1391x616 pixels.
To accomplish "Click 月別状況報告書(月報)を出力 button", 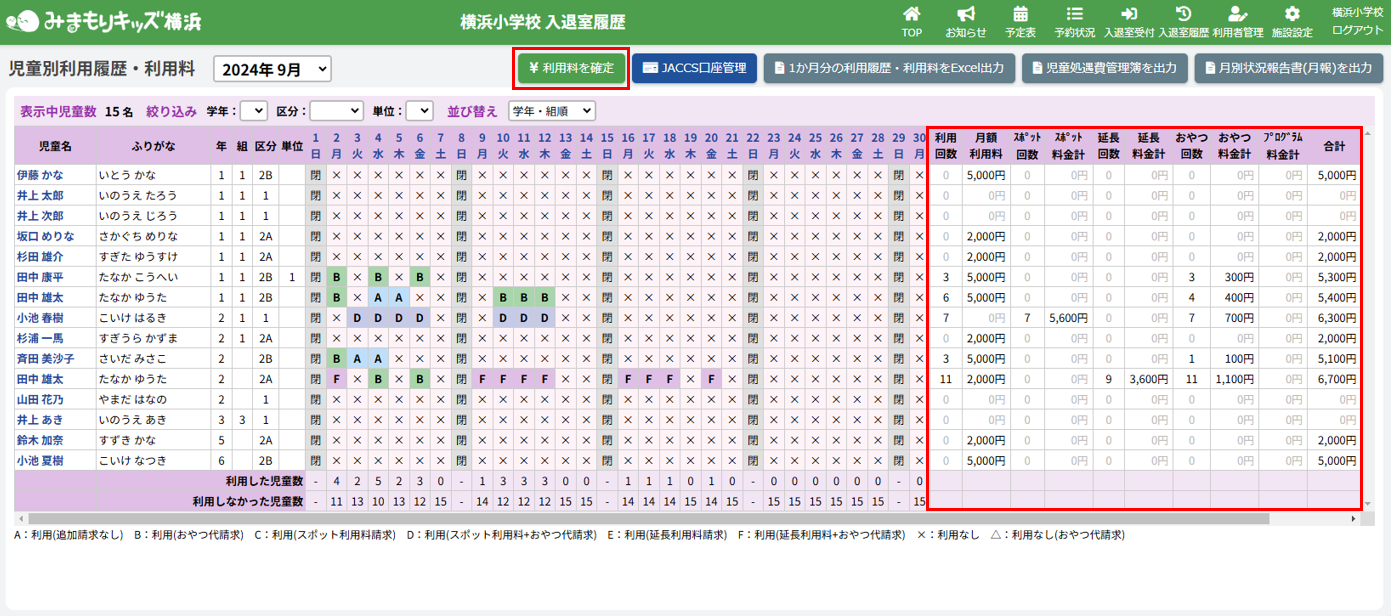I will tap(1288, 68).
